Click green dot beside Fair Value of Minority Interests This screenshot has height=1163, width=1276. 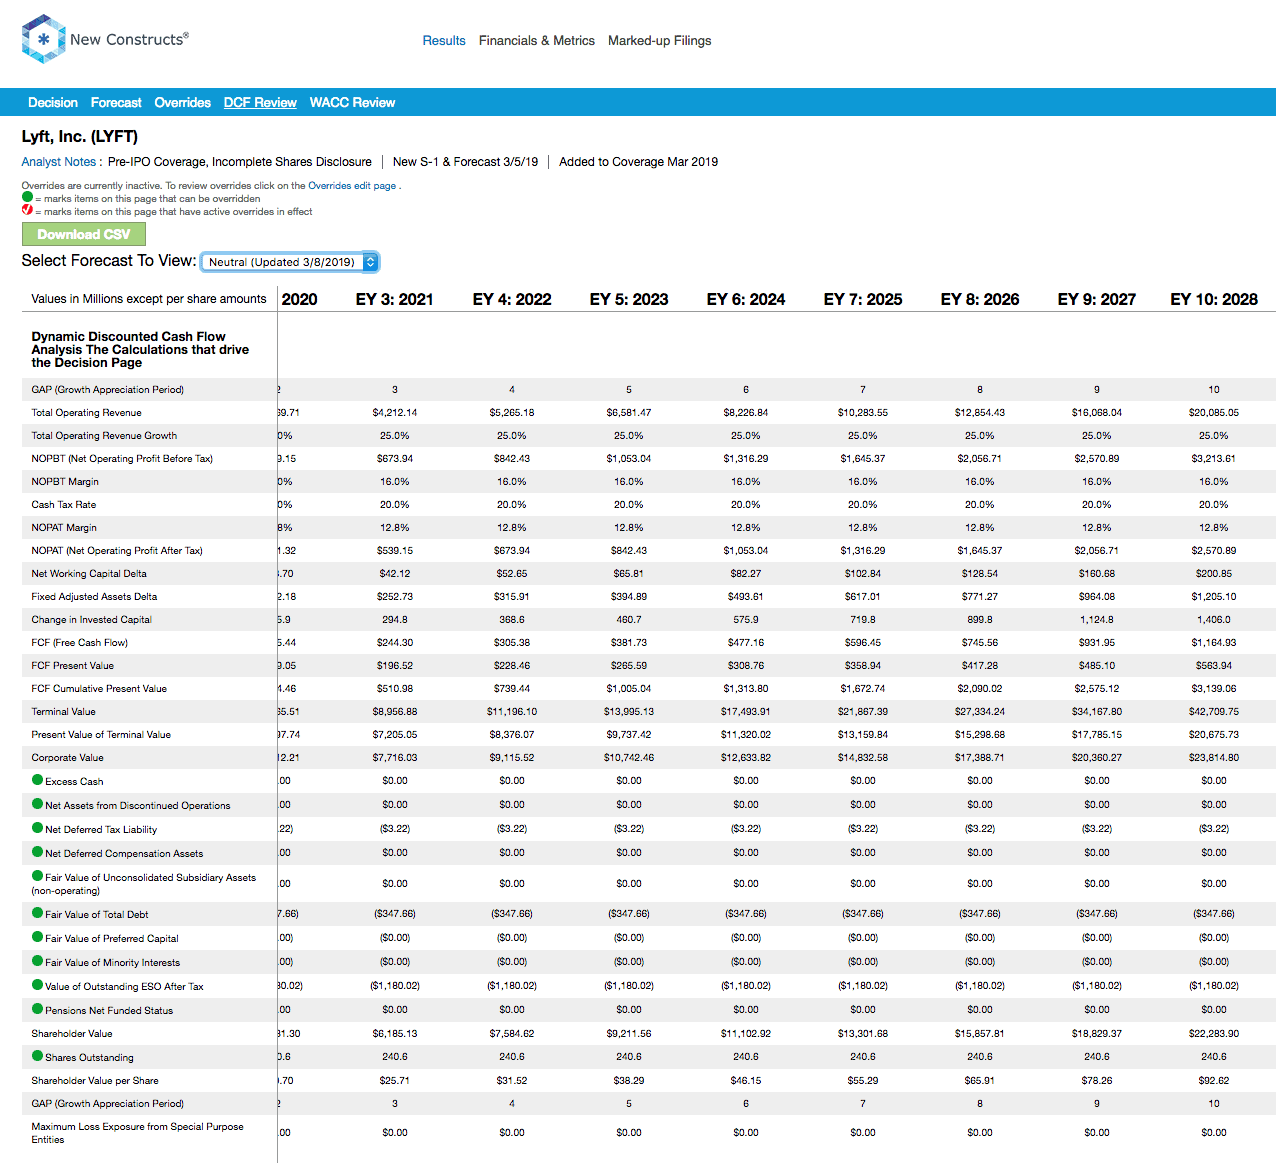tap(38, 961)
